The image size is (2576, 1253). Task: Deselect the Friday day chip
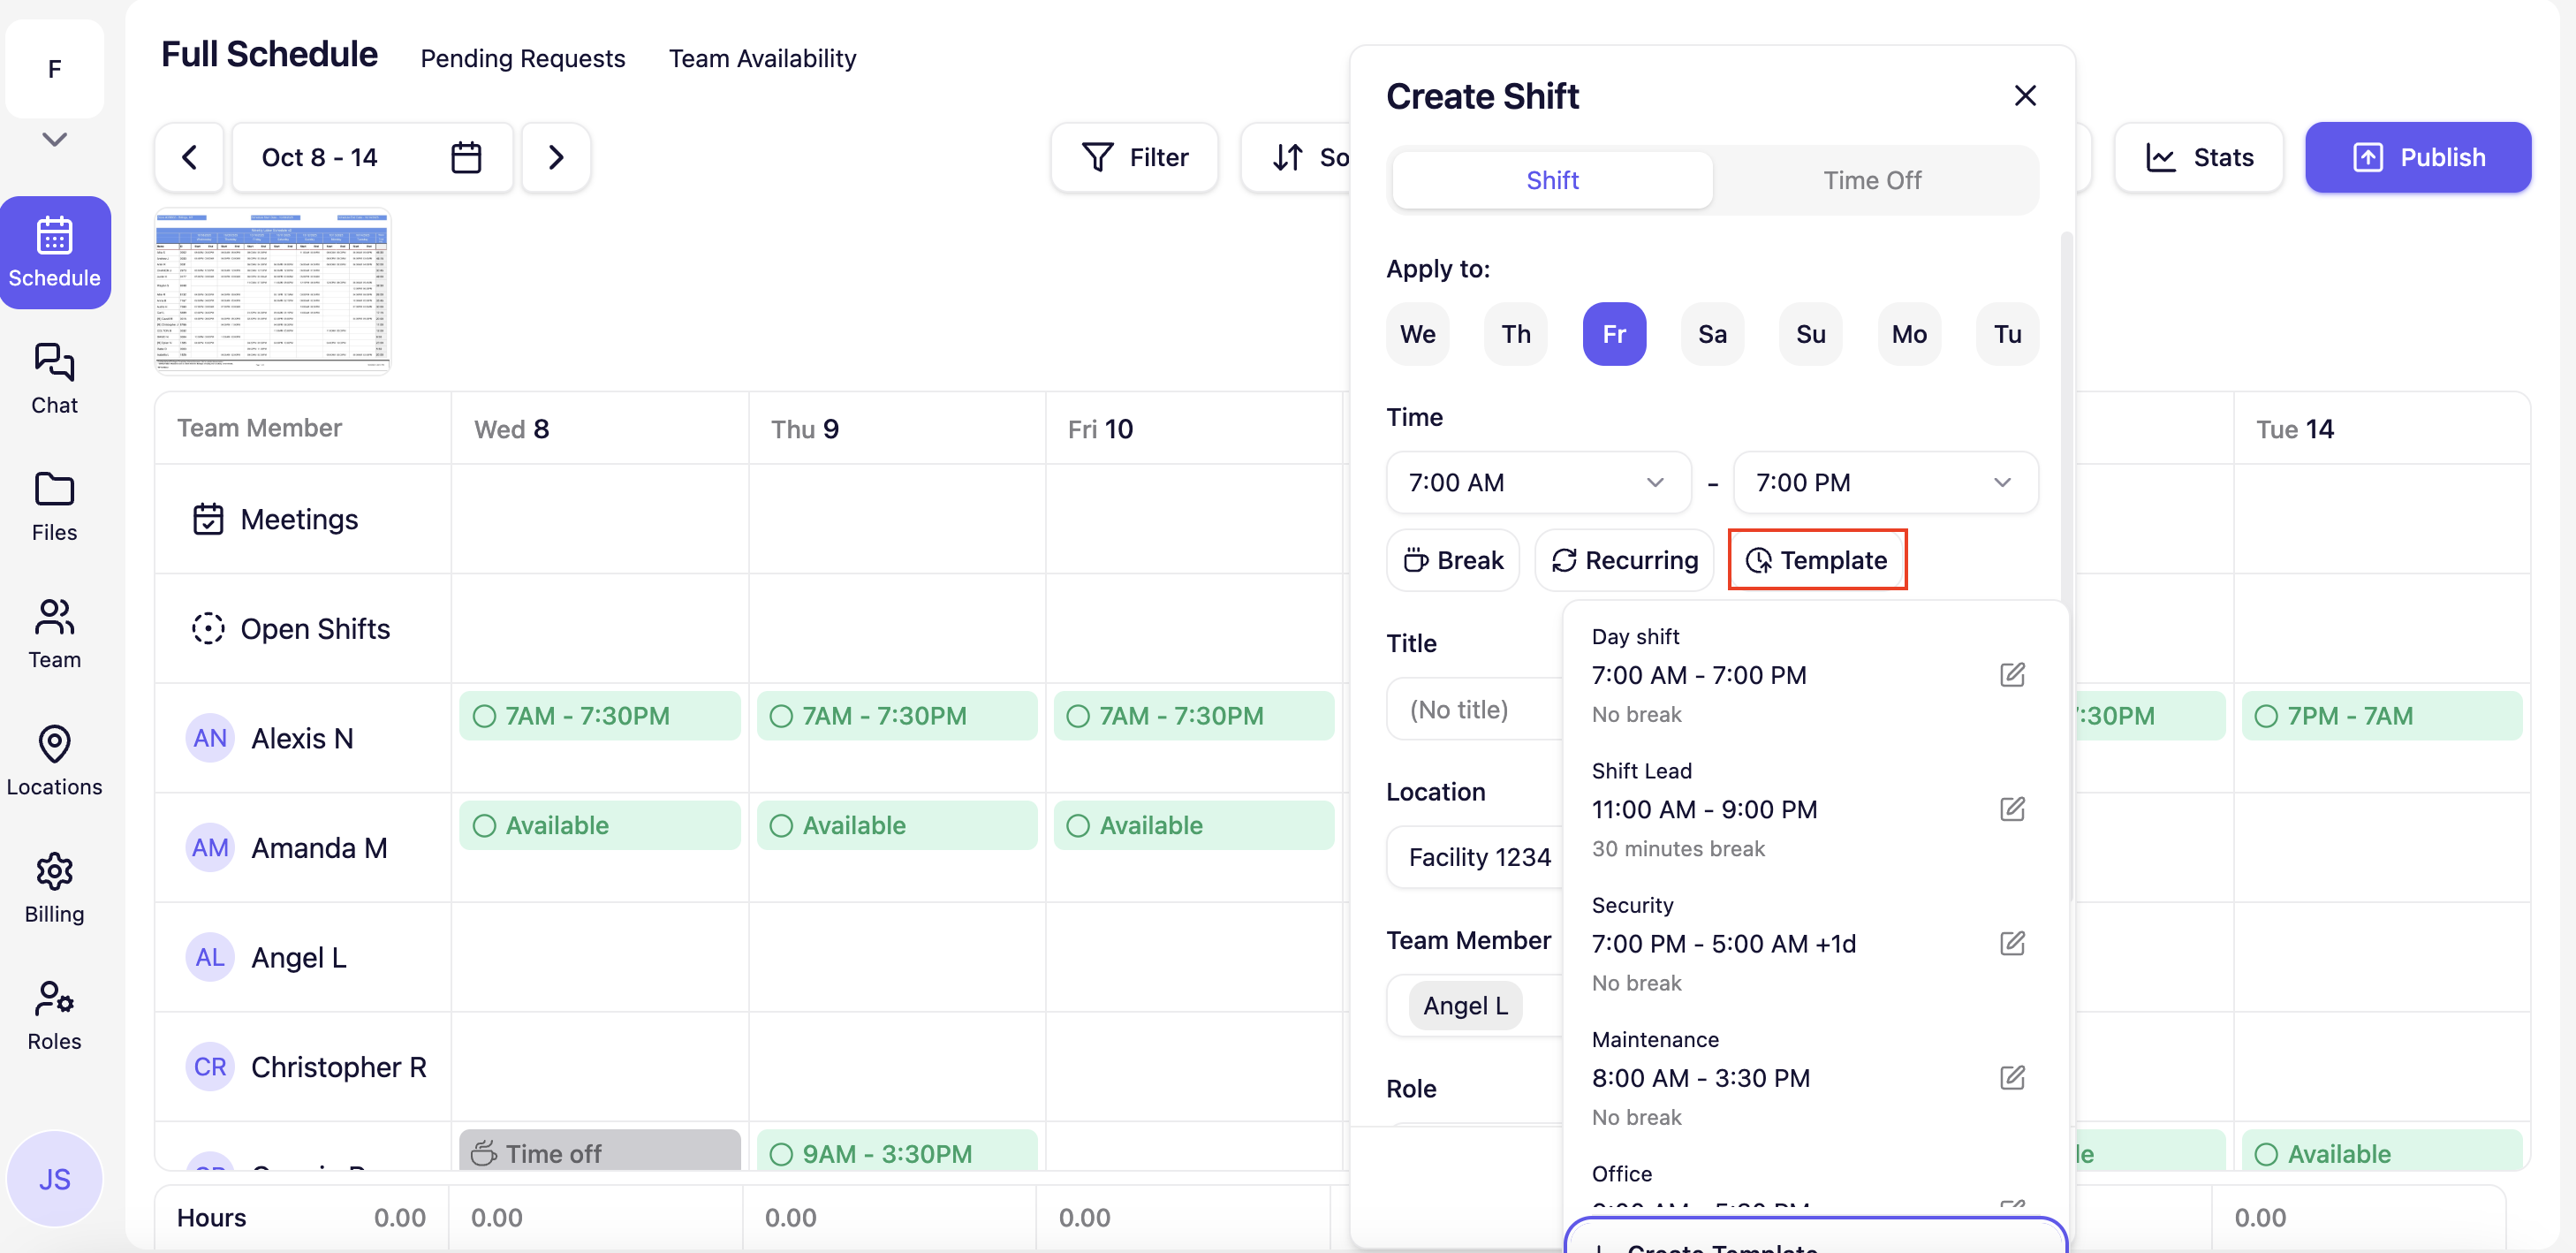click(1613, 334)
